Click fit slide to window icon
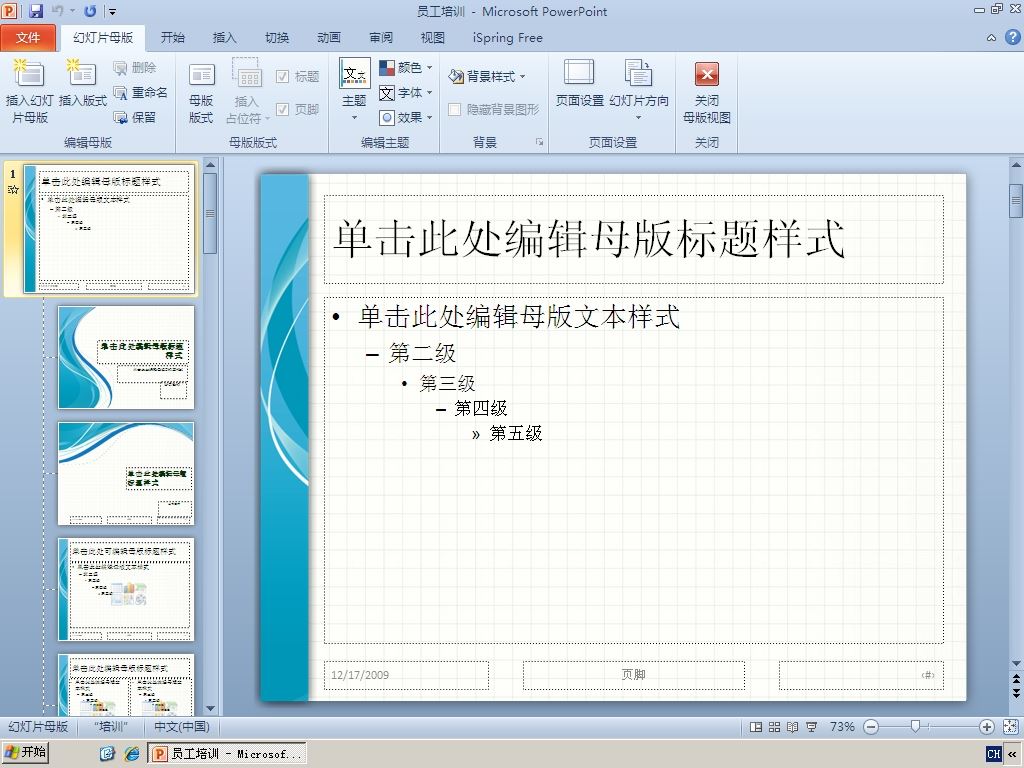 [x=1010, y=727]
